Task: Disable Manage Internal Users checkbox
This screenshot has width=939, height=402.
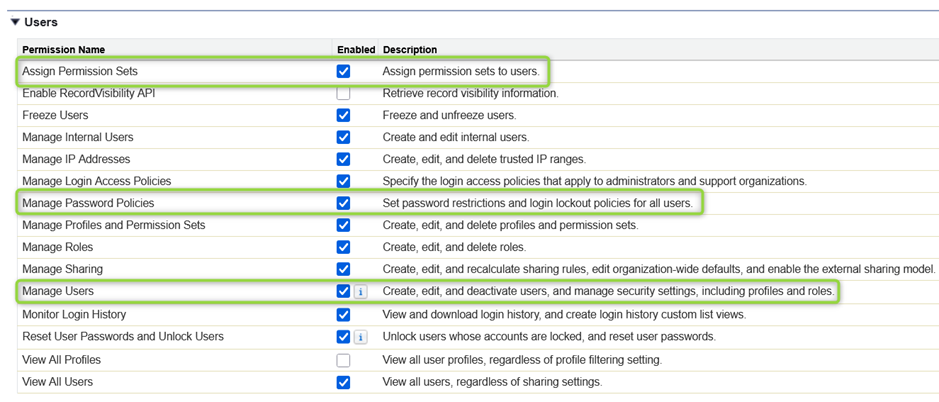Action: coord(344,138)
